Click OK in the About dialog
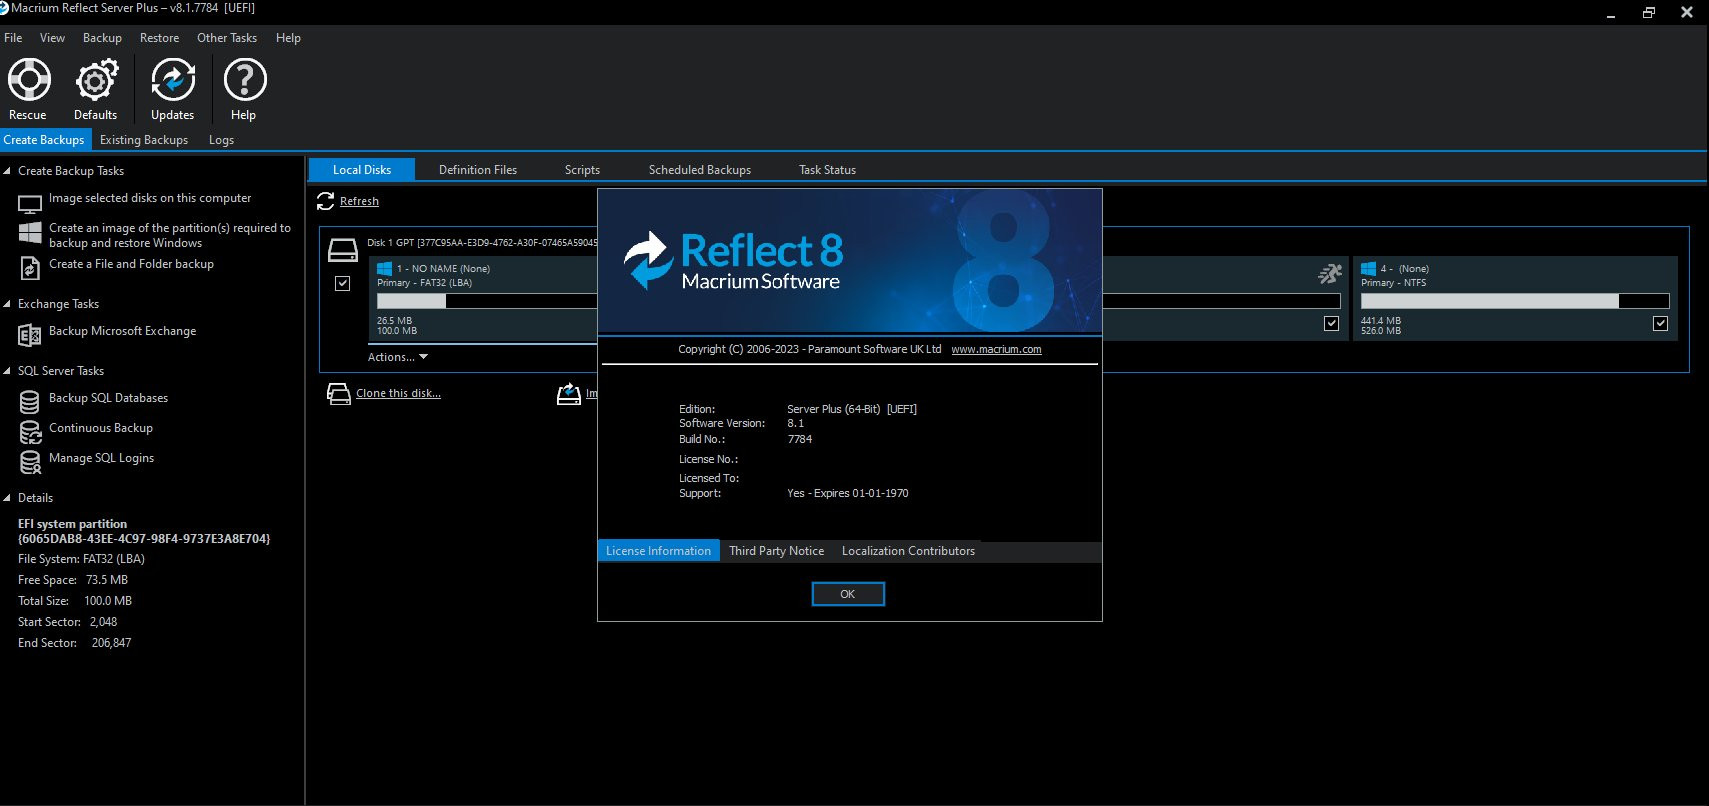The width and height of the screenshot is (1709, 806). click(848, 594)
